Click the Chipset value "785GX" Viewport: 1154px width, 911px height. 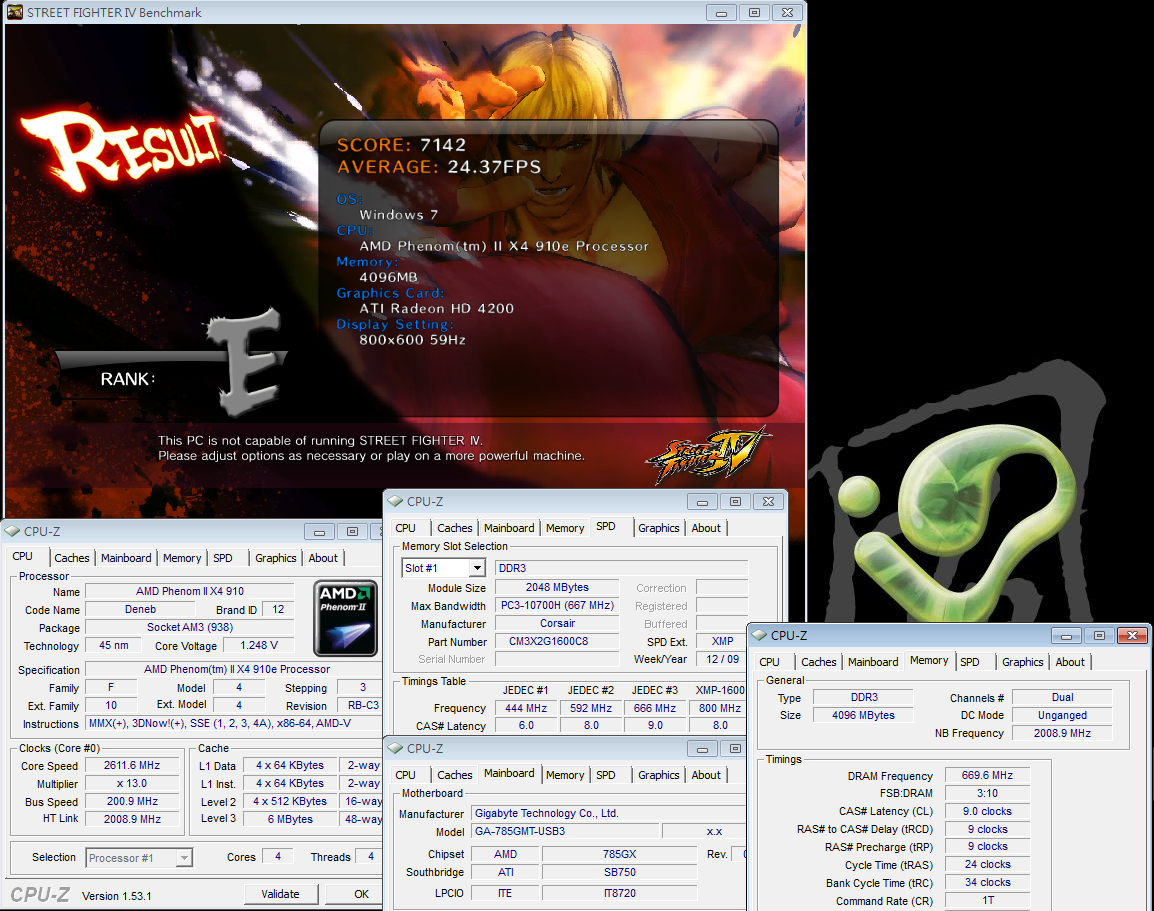620,854
